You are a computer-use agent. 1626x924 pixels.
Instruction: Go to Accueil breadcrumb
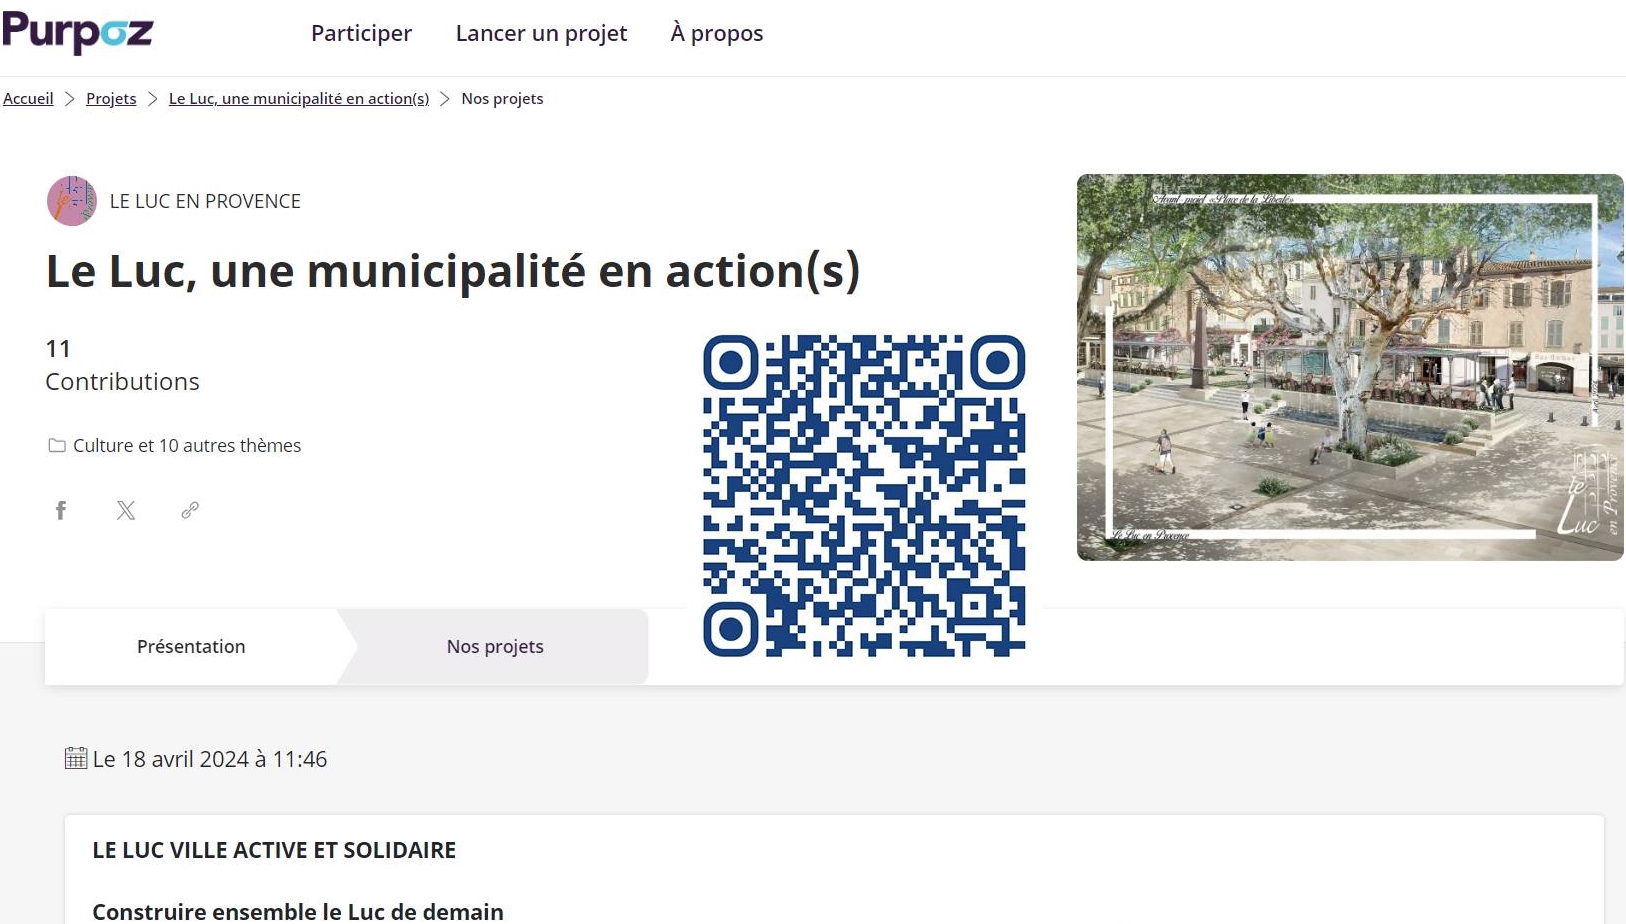[x=28, y=98]
